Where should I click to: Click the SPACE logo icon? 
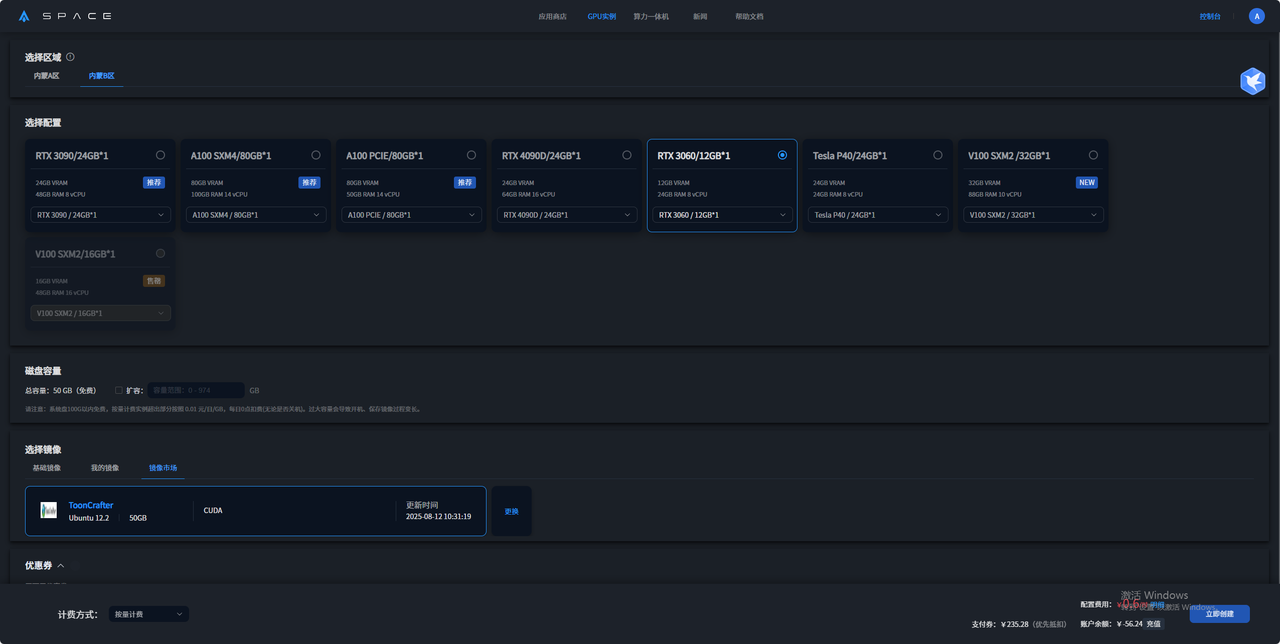[24, 16]
